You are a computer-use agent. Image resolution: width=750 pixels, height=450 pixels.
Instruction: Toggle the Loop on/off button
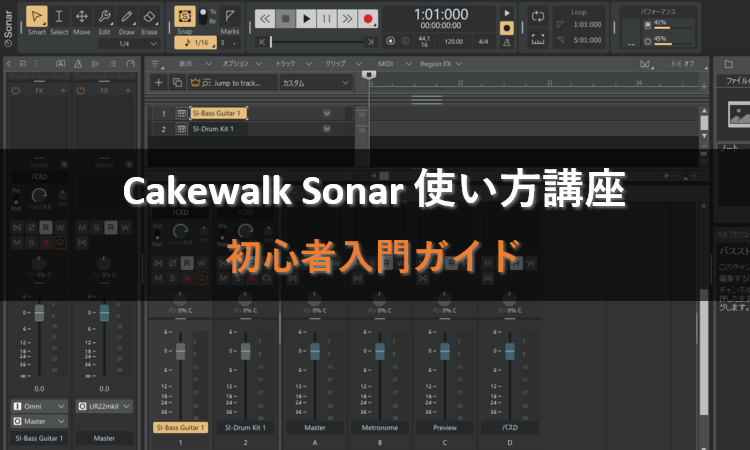[538, 17]
